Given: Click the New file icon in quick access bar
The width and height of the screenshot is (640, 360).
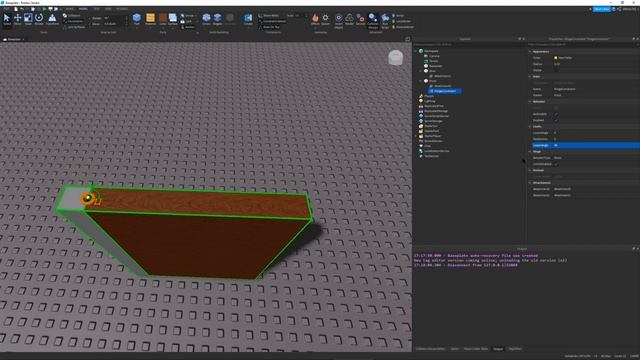Looking at the screenshot, I should pyautogui.click(x=16, y=9).
